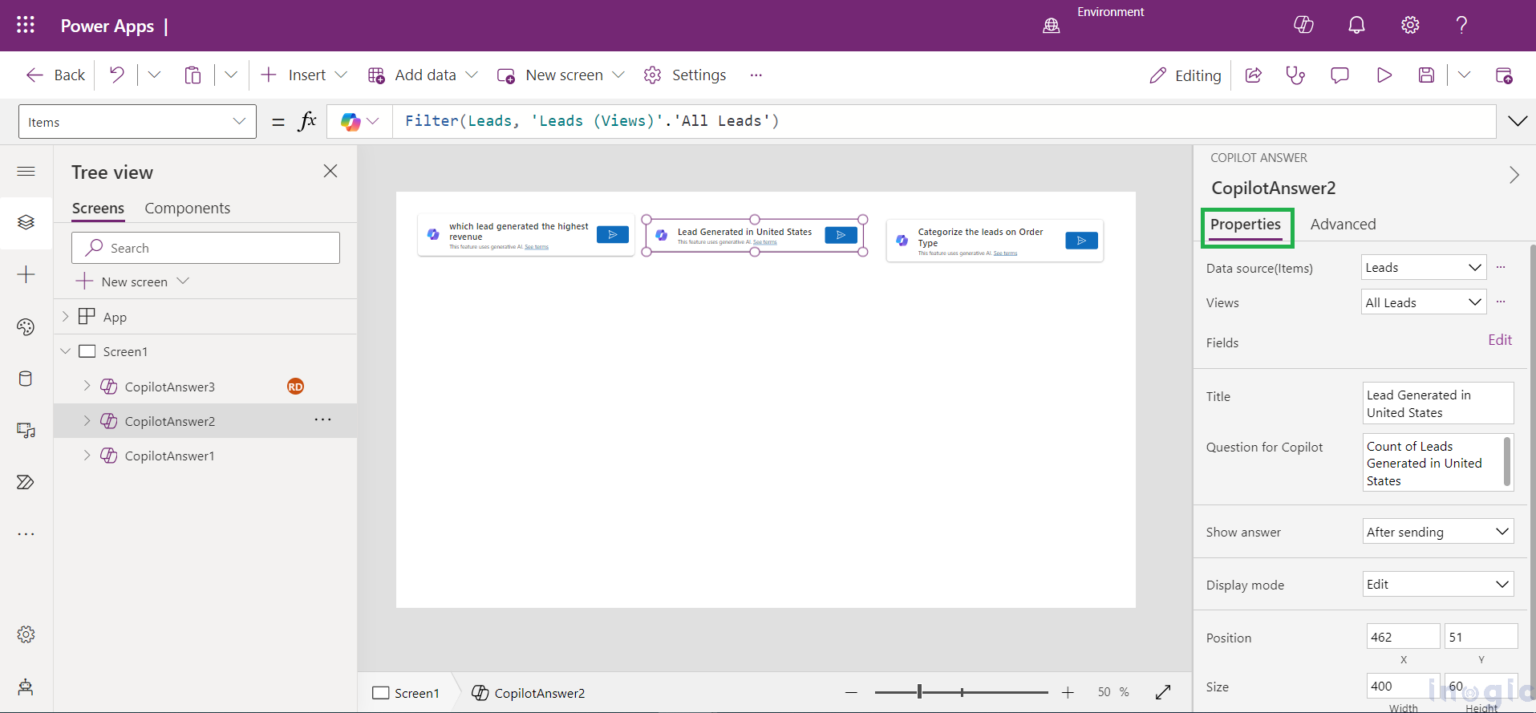Expand the CopilotAnswer2 tree item chevron

tap(87, 420)
